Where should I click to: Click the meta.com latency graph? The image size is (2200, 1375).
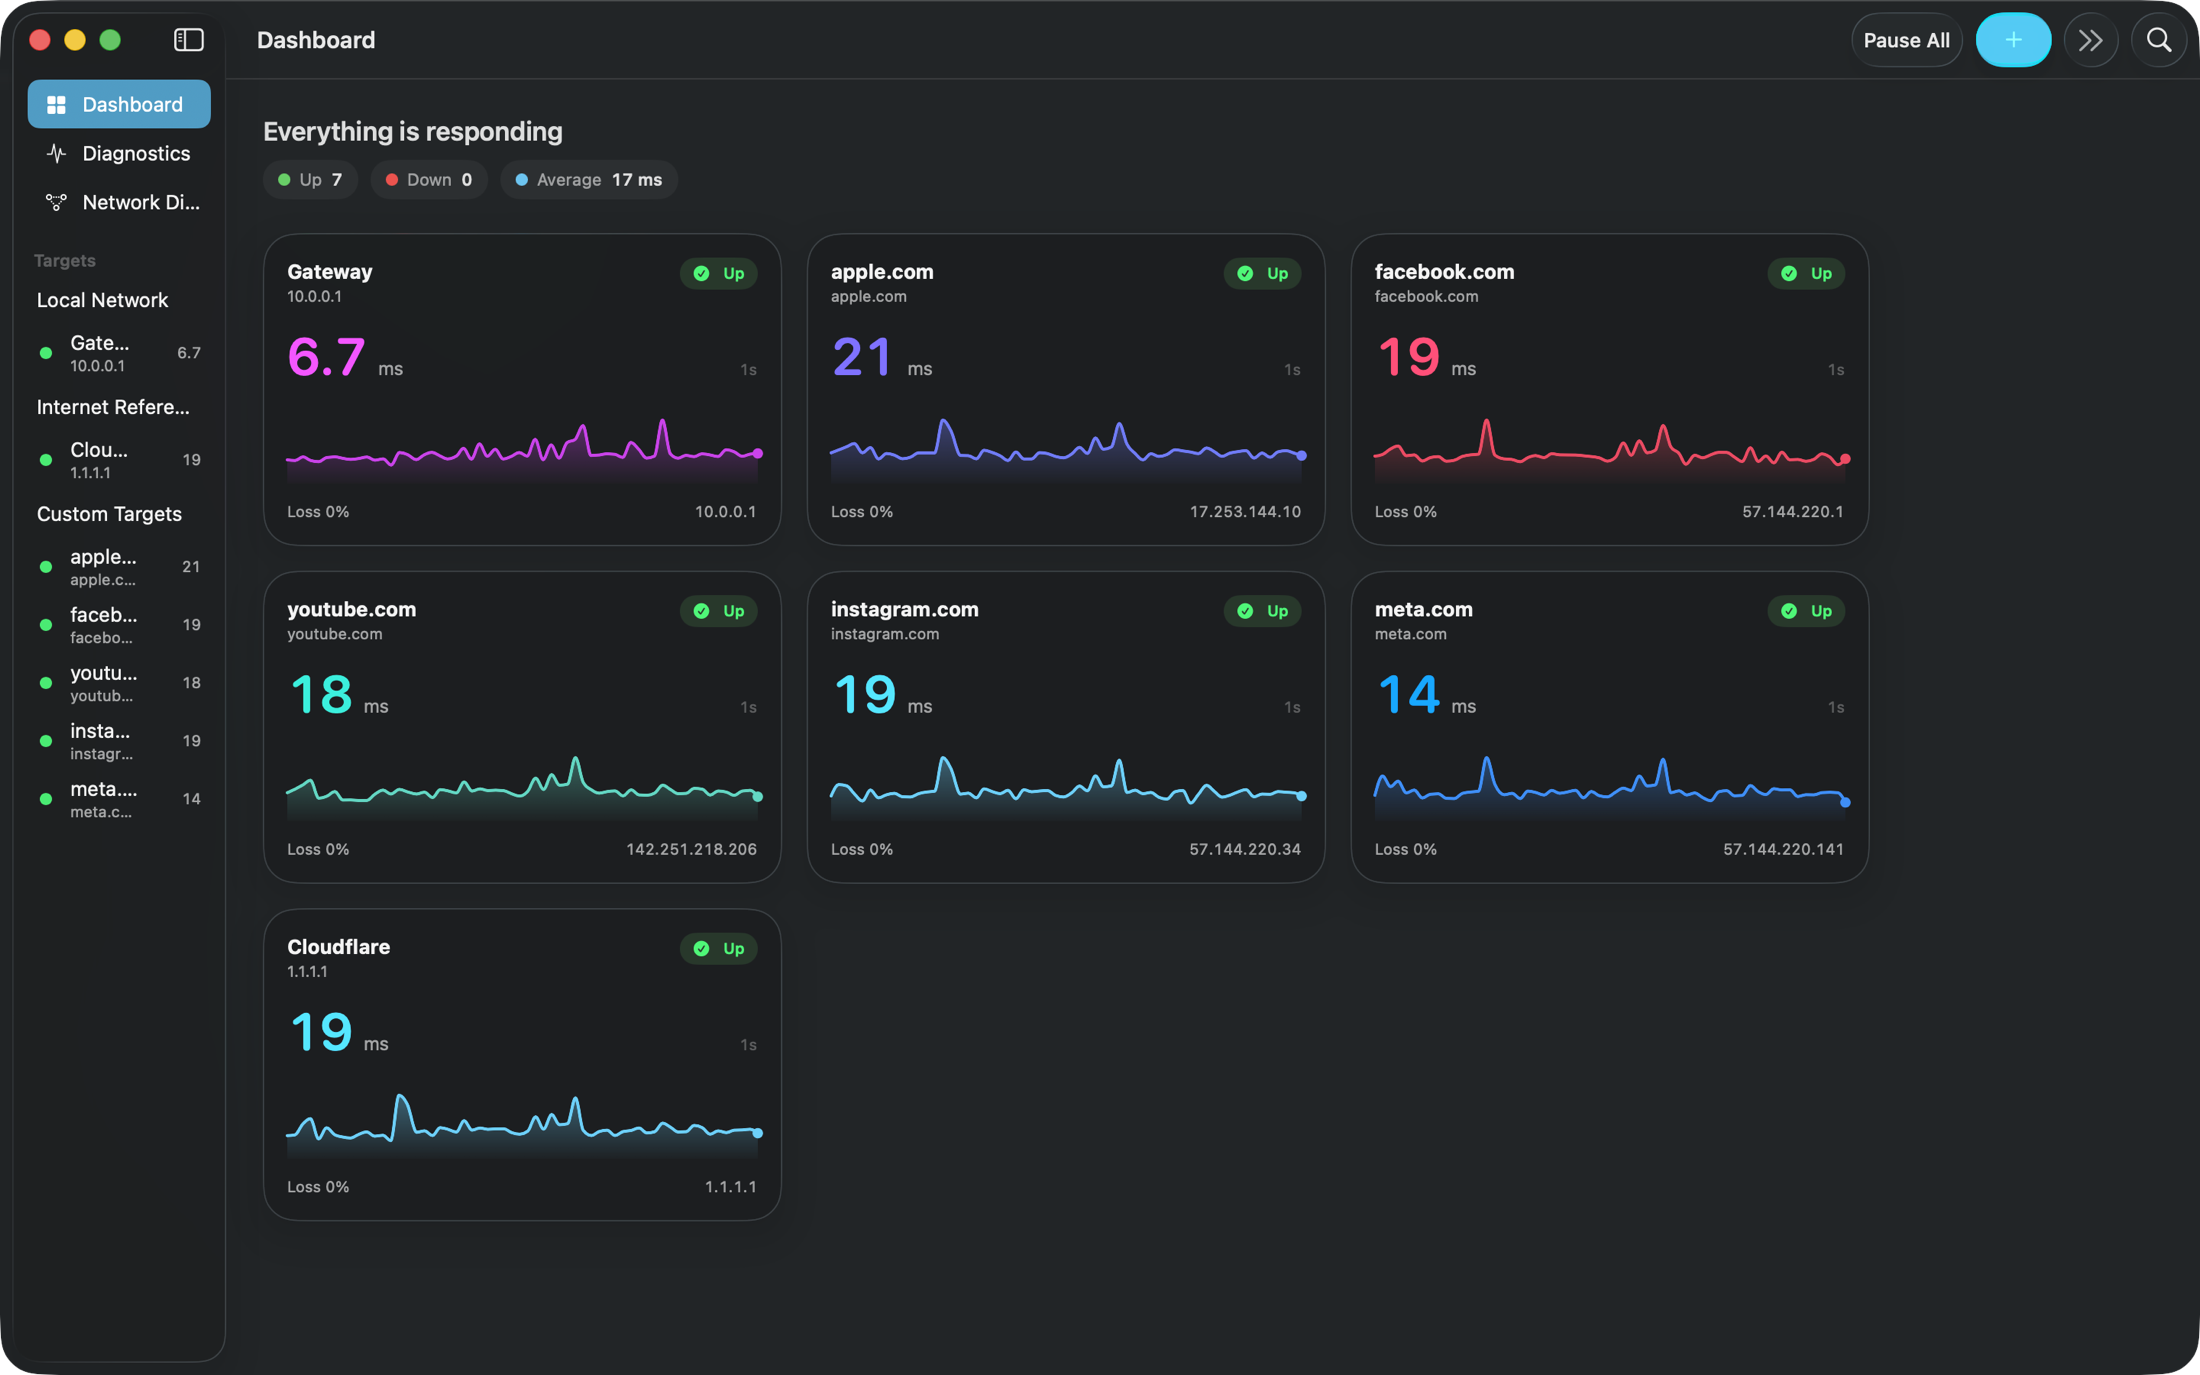pyautogui.click(x=1611, y=787)
